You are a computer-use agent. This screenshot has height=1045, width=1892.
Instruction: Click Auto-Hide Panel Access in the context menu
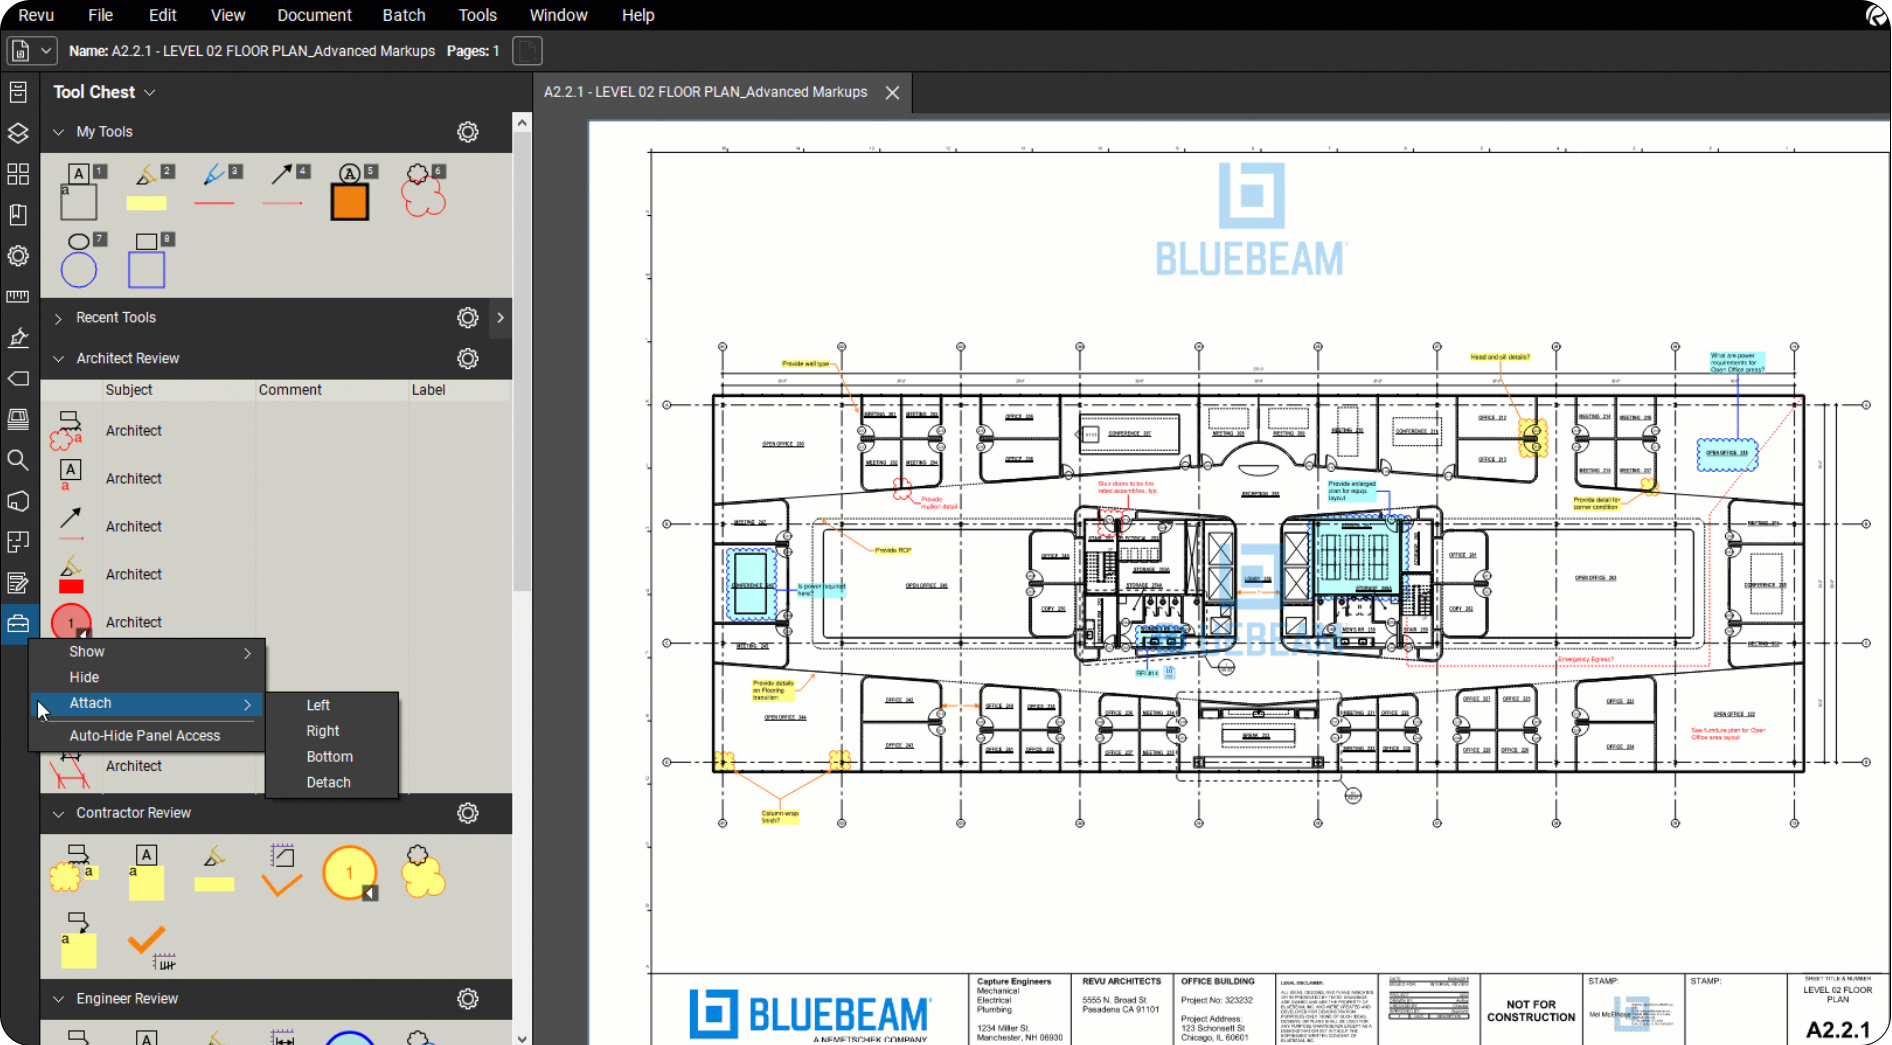pos(145,736)
